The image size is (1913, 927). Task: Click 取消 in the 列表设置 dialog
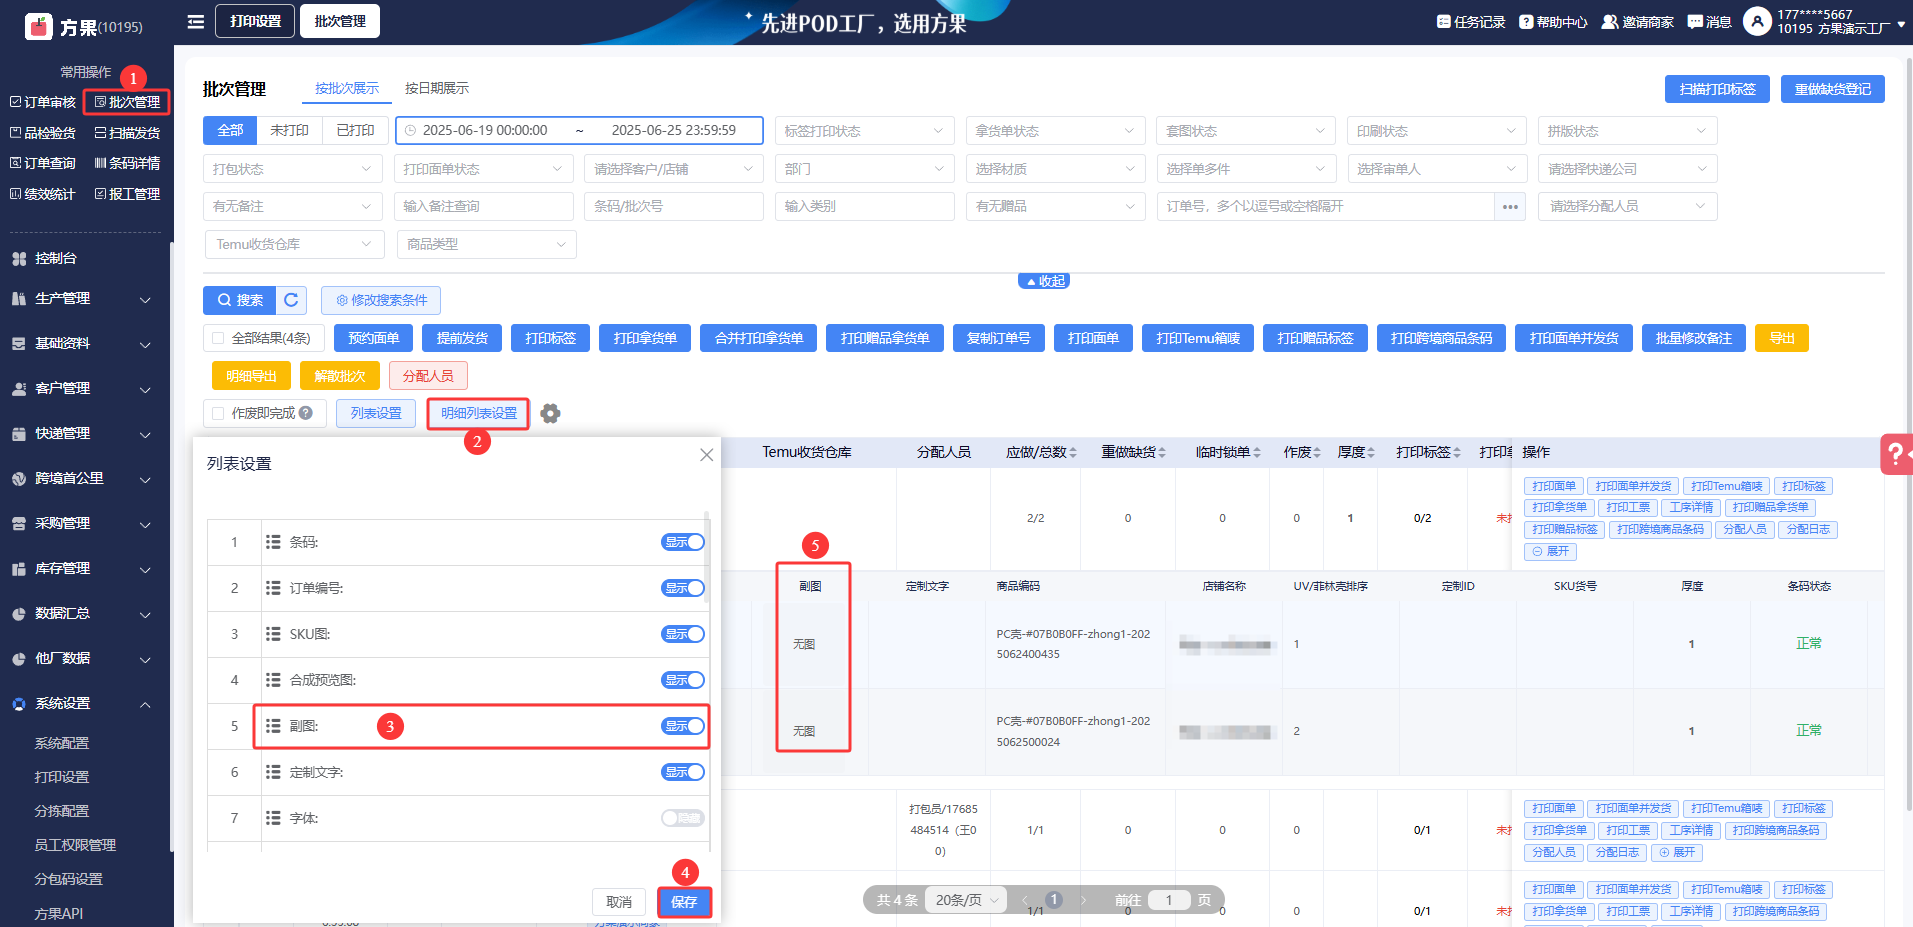click(x=619, y=902)
